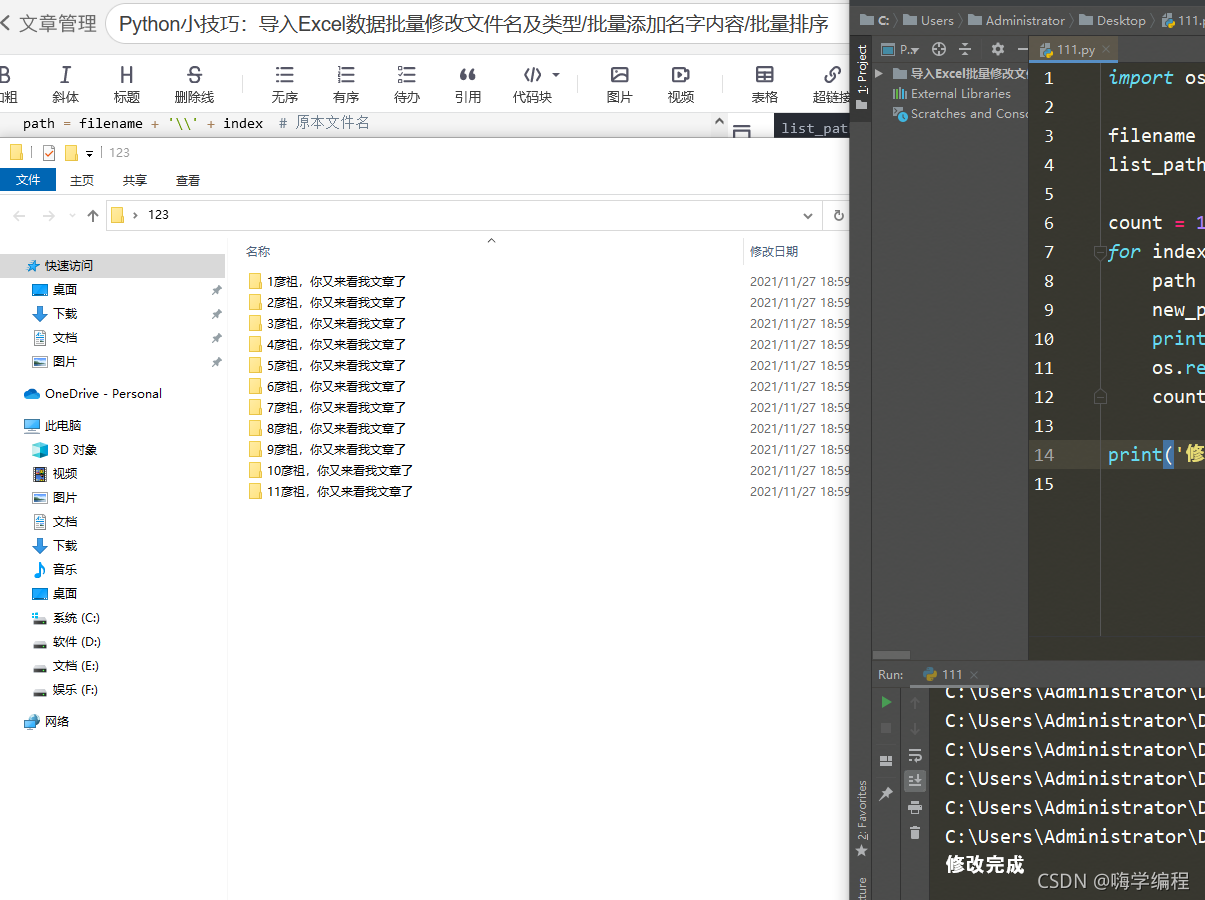Sort files by the 名称 column header
This screenshot has width=1205, height=900.
tap(258, 252)
